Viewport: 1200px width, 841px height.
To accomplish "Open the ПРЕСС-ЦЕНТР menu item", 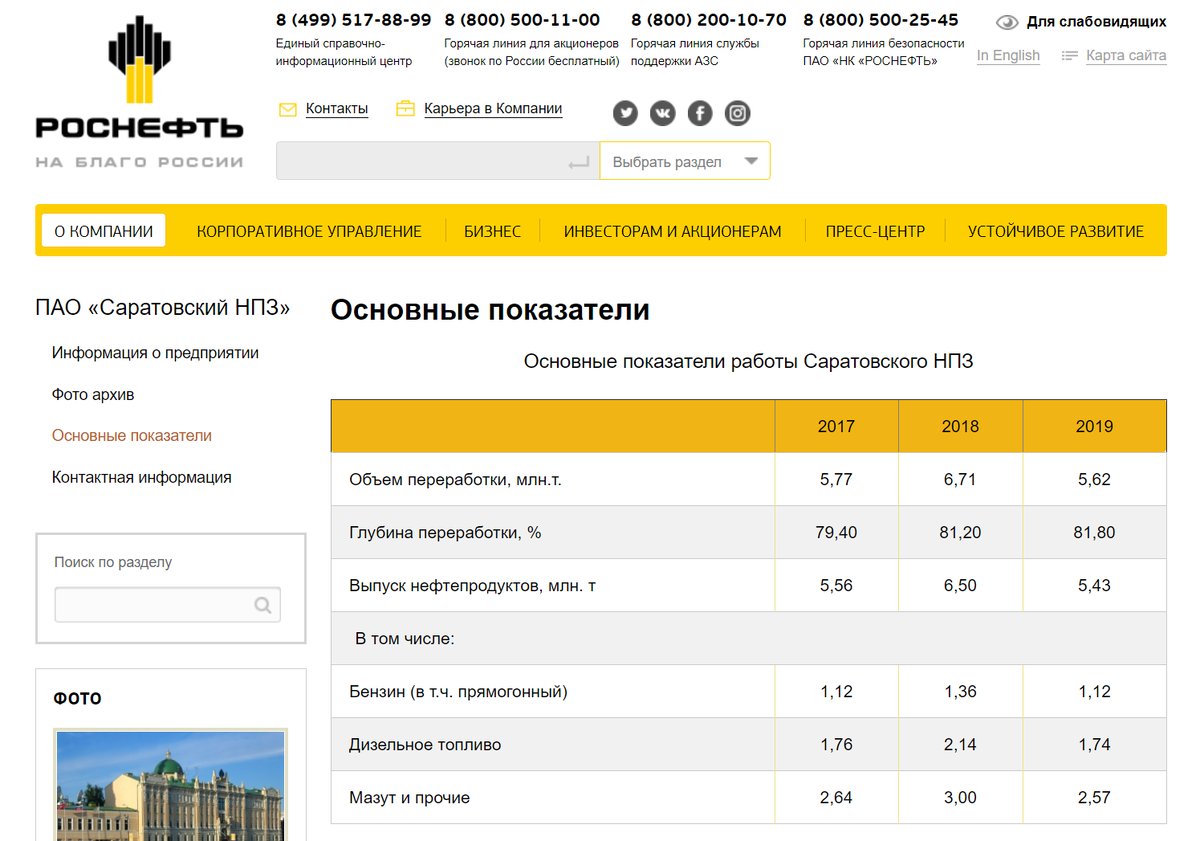I will coord(875,230).
